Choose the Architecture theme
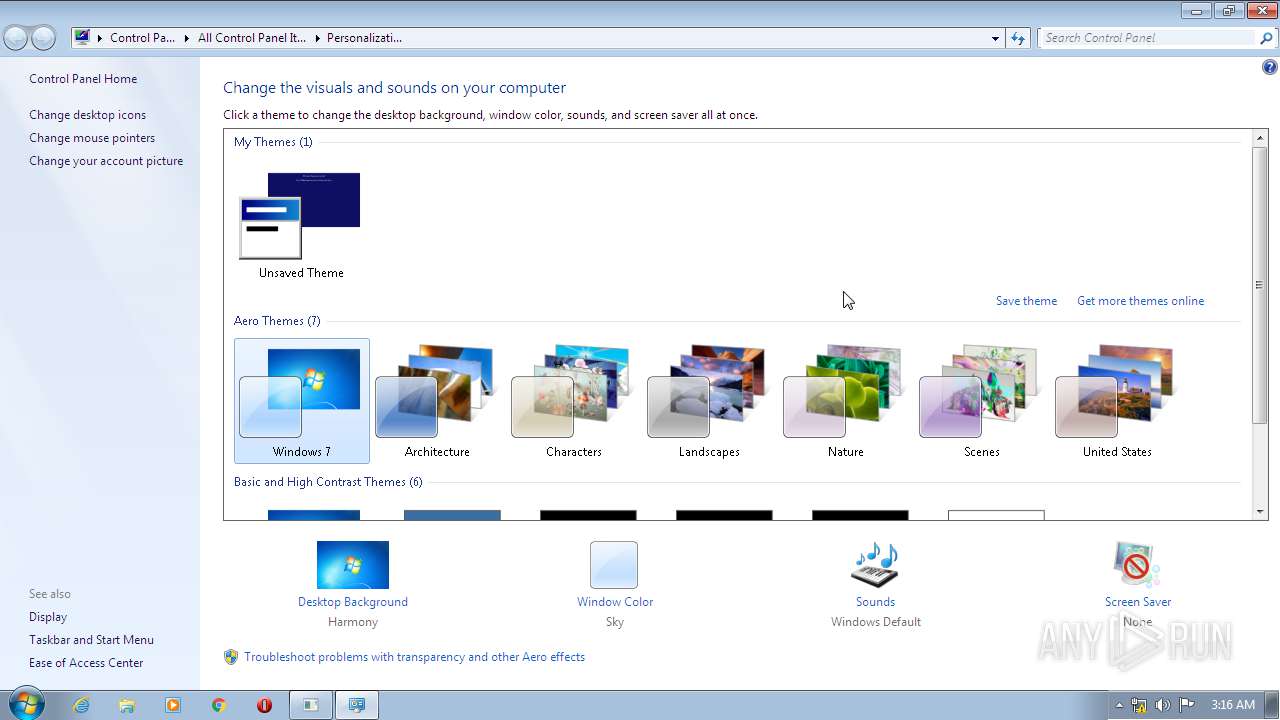This screenshot has width=1280, height=720. click(437, 401)
